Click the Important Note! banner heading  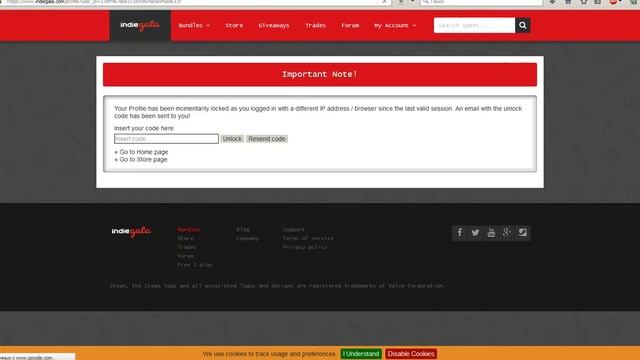click(320, 74)
